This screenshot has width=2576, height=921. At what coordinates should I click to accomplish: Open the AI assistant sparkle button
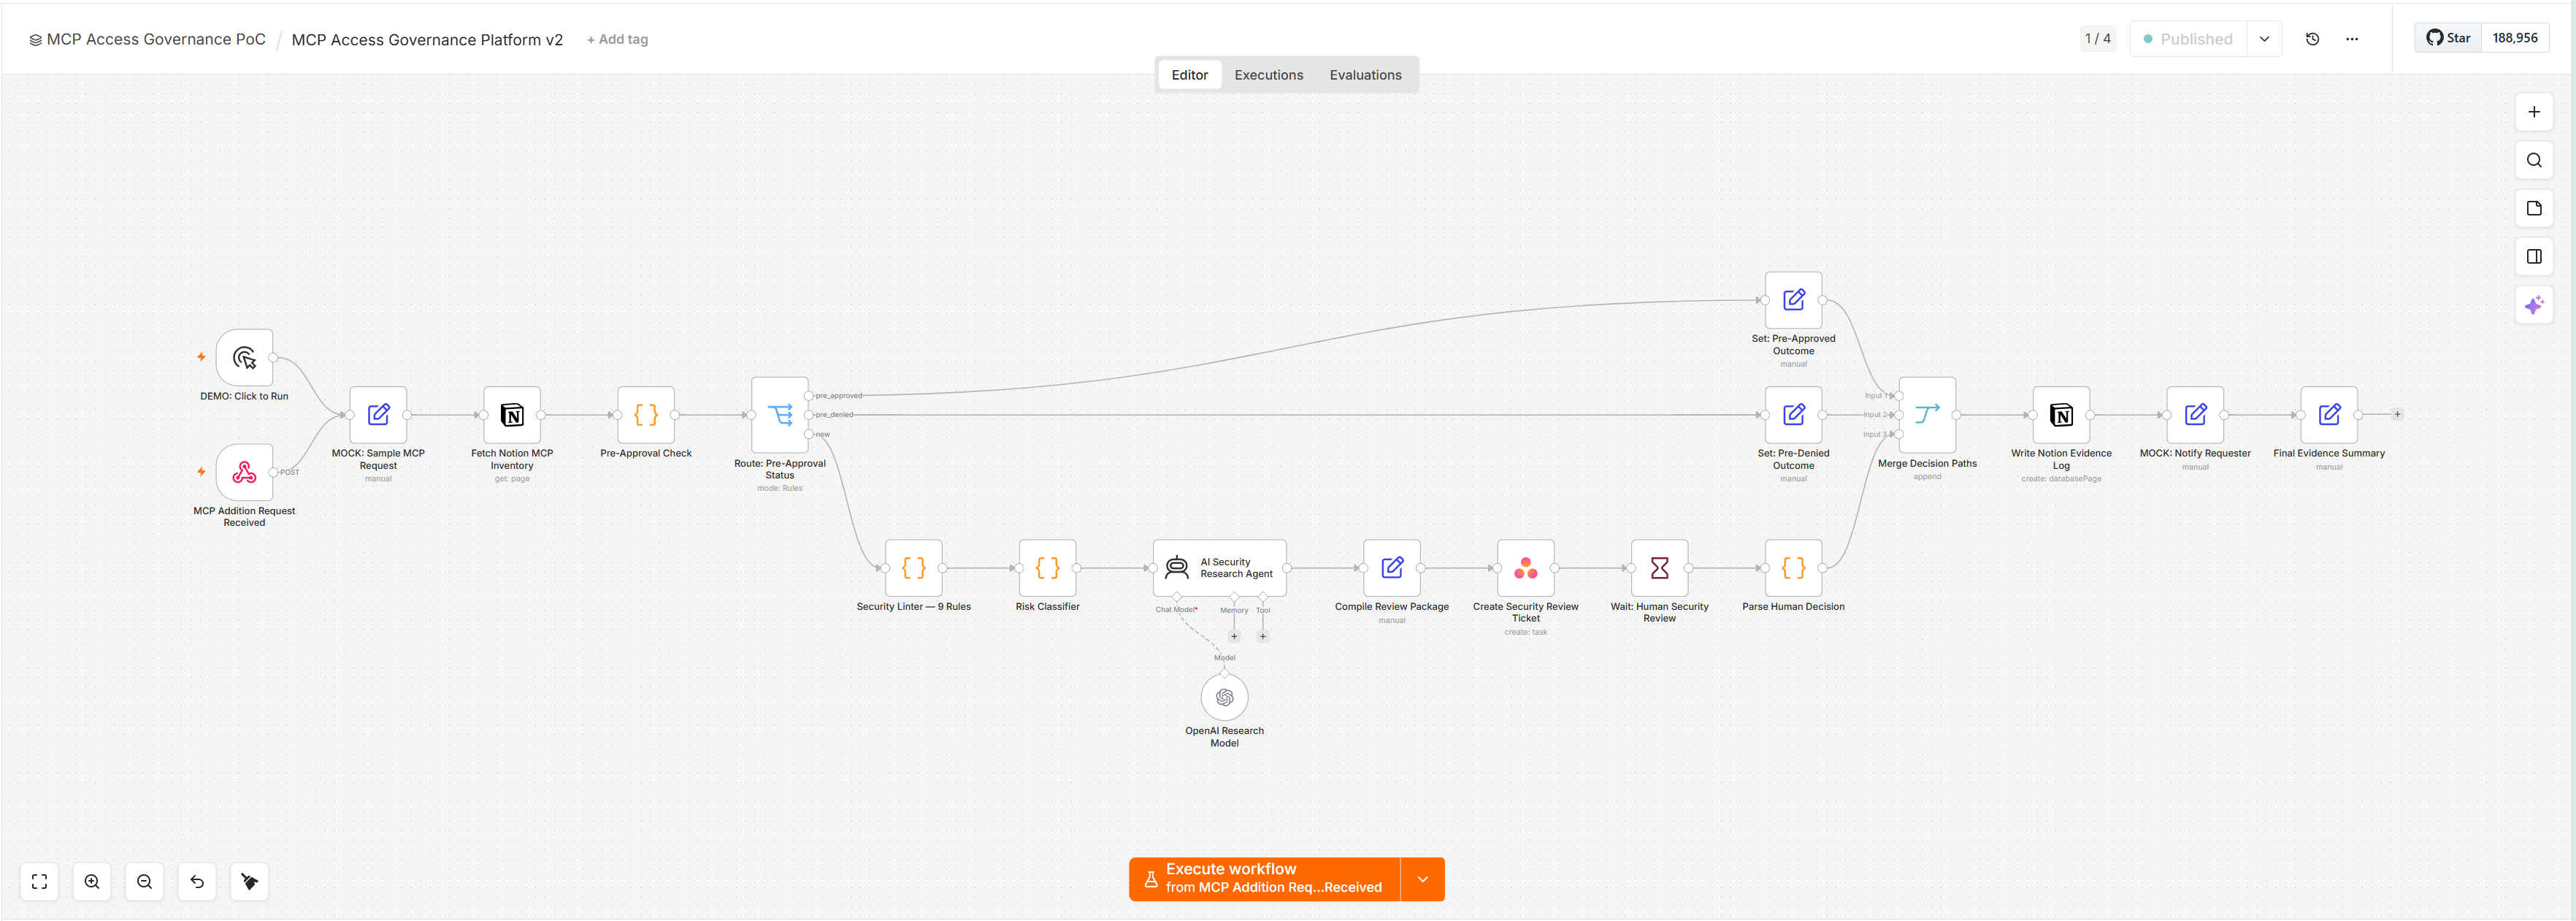2533,305
